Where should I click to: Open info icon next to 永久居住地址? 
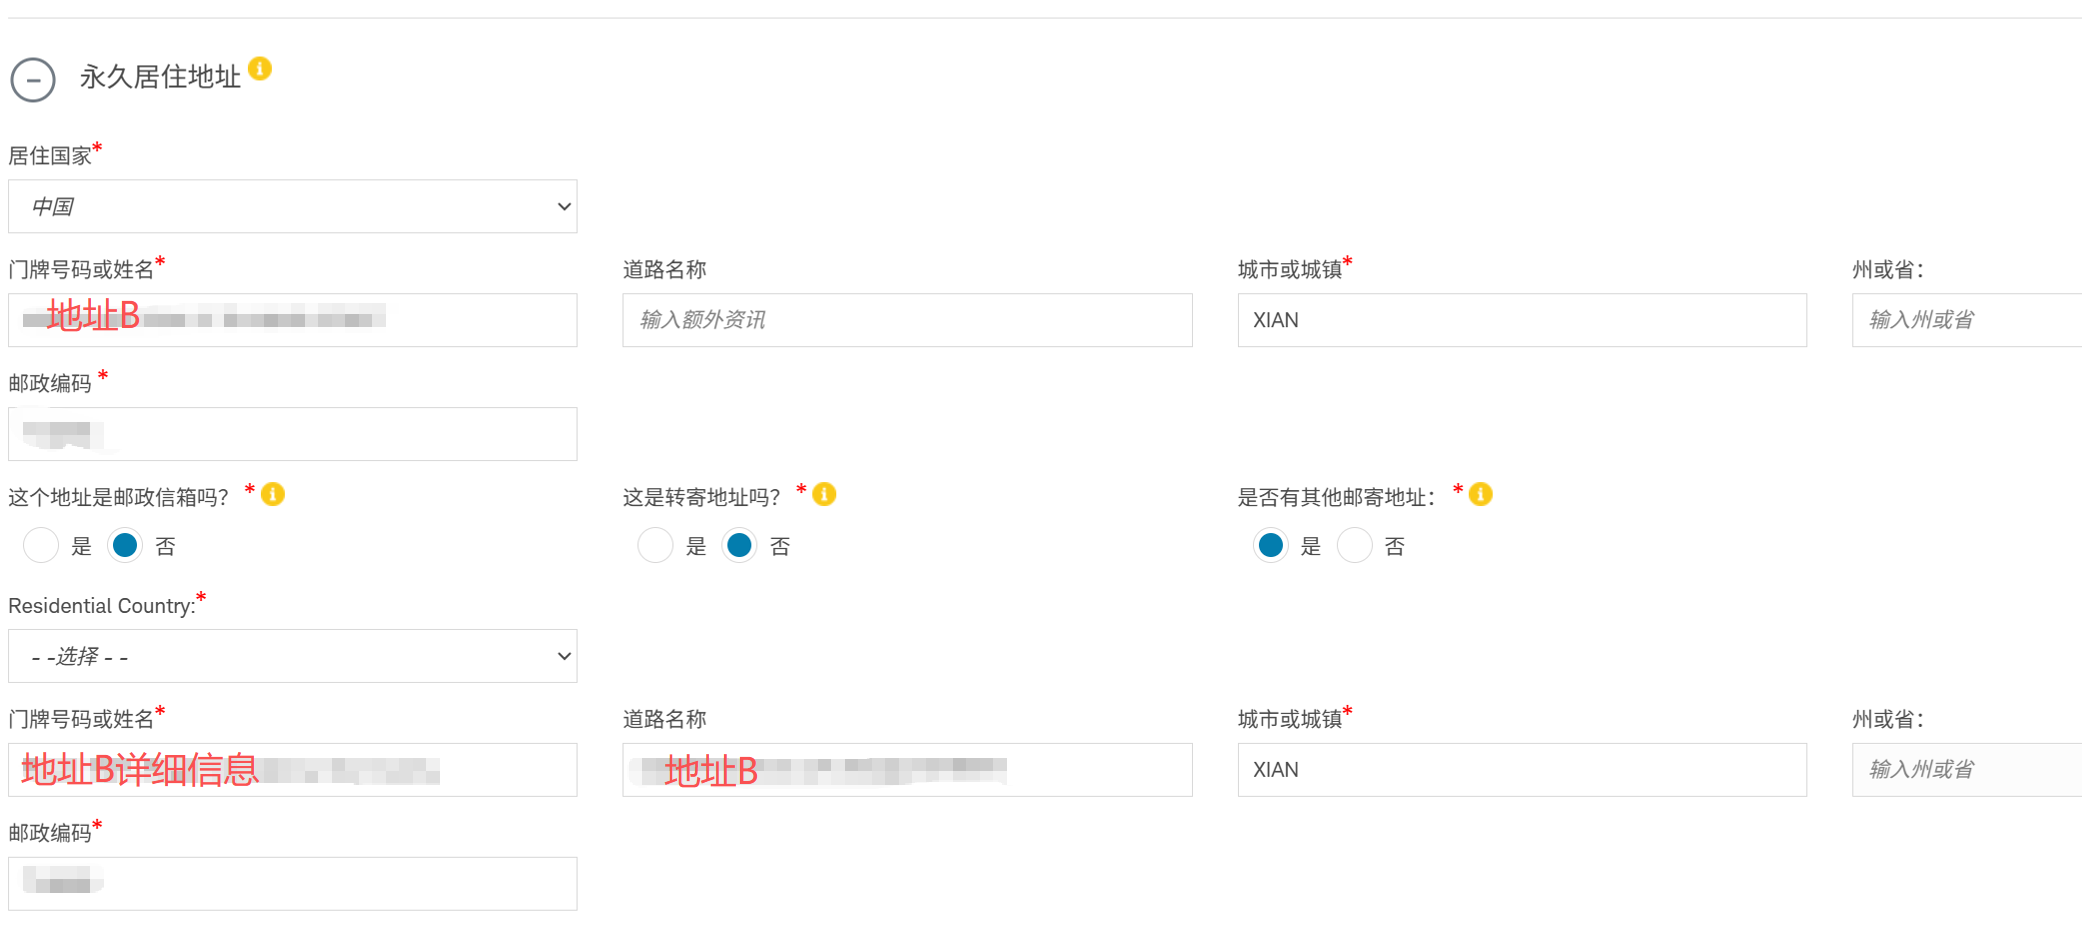(x=260, y=68)
